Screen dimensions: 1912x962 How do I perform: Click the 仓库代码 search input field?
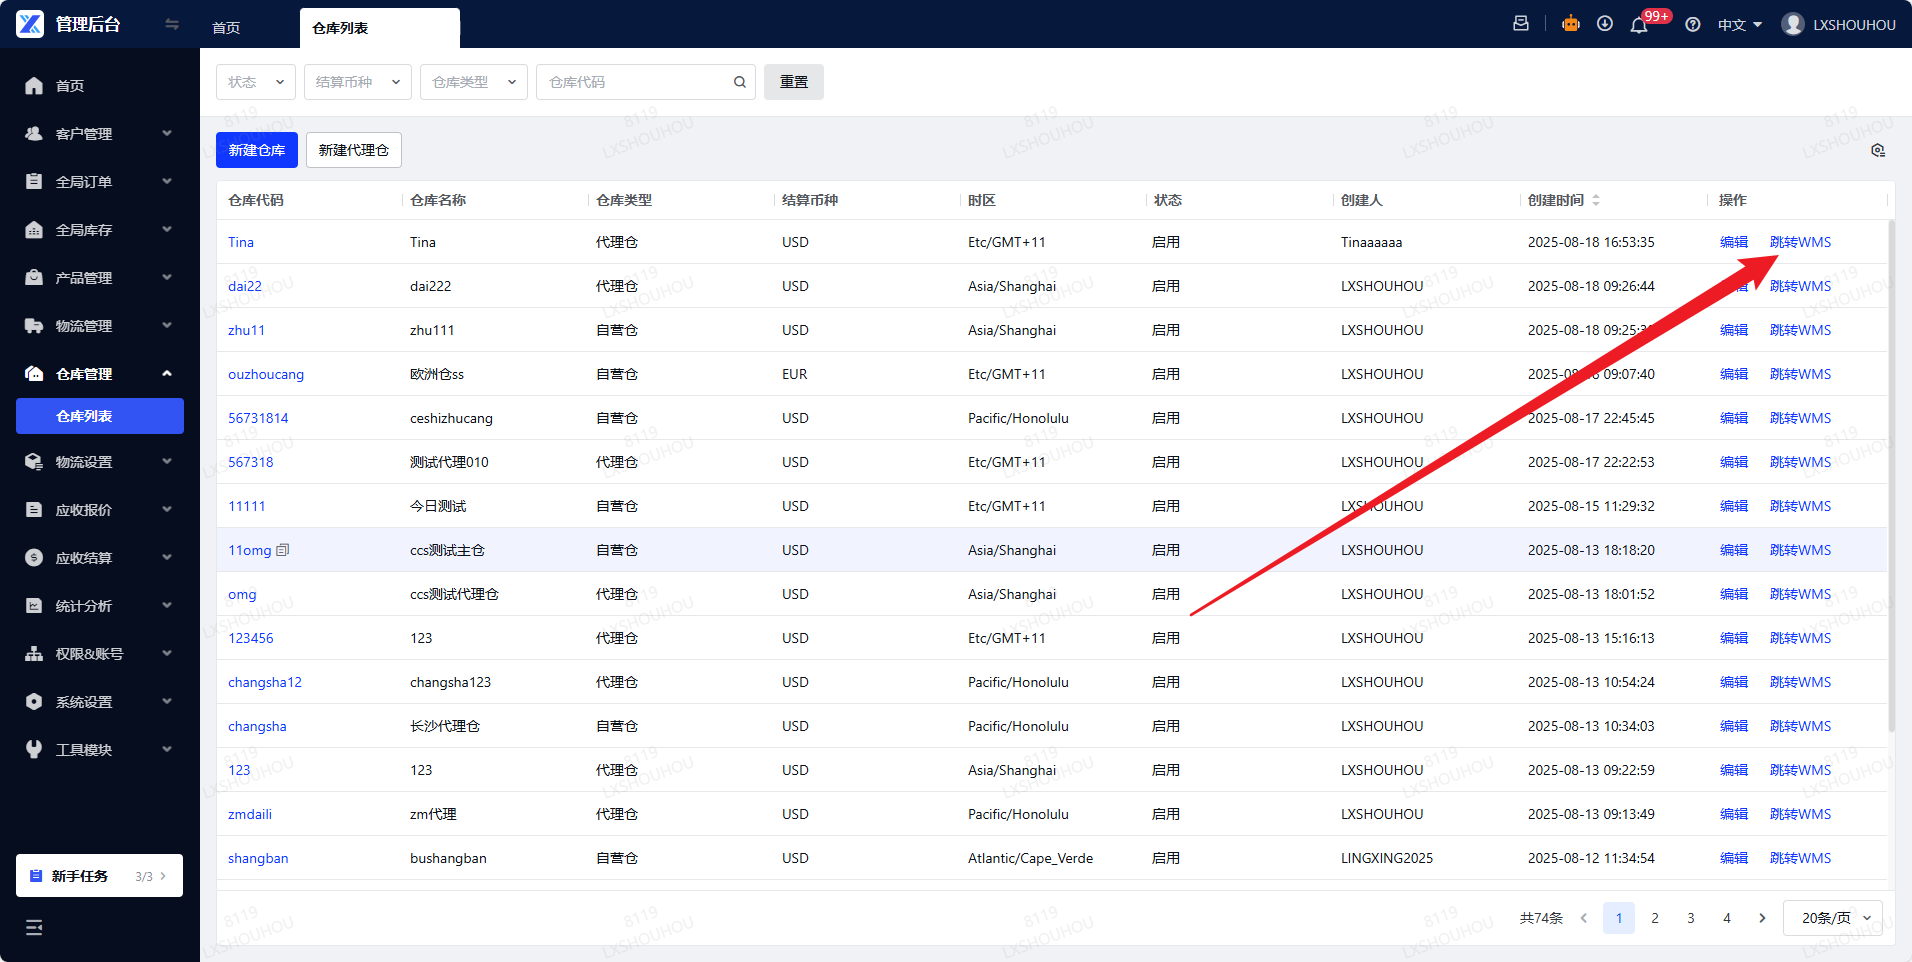click(x=636, y=82)
